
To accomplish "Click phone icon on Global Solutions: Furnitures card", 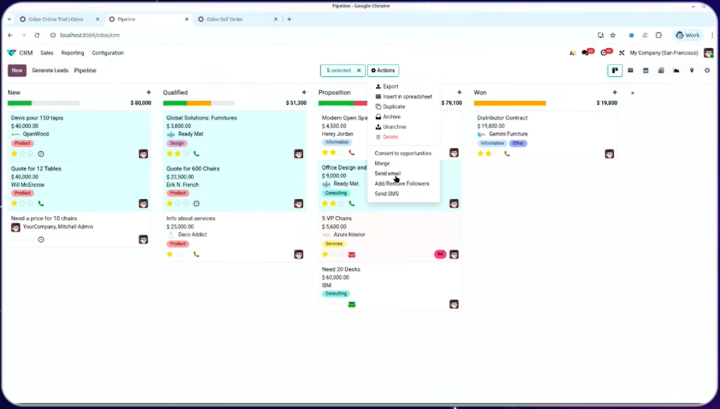I will 197,154.
